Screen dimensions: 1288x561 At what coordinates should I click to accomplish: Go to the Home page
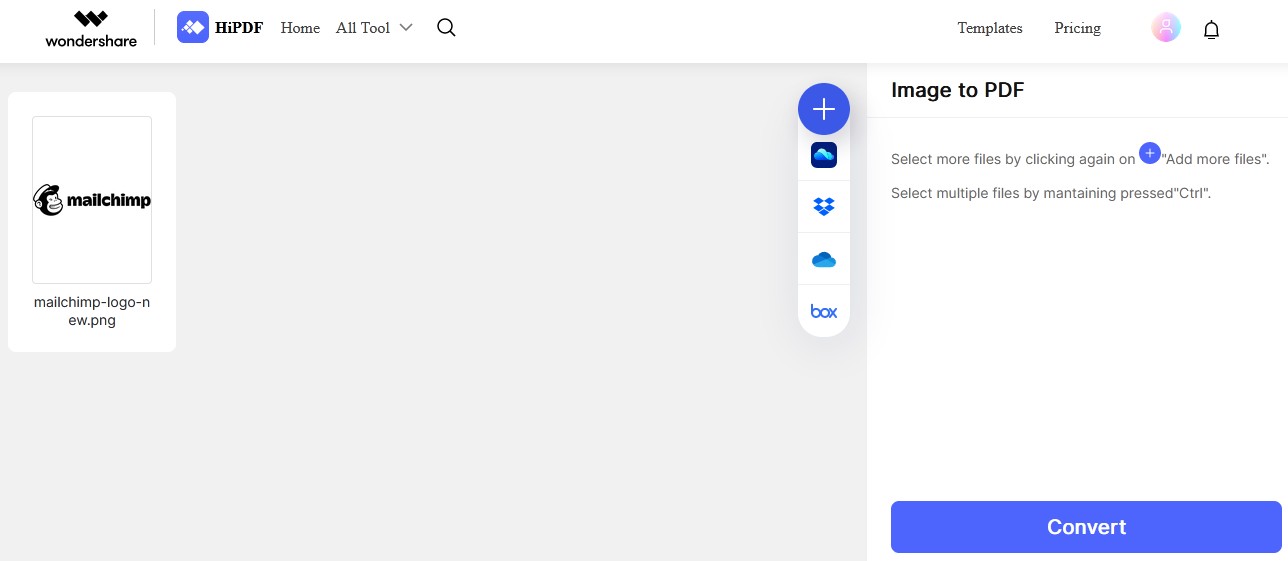click(300, 28)
